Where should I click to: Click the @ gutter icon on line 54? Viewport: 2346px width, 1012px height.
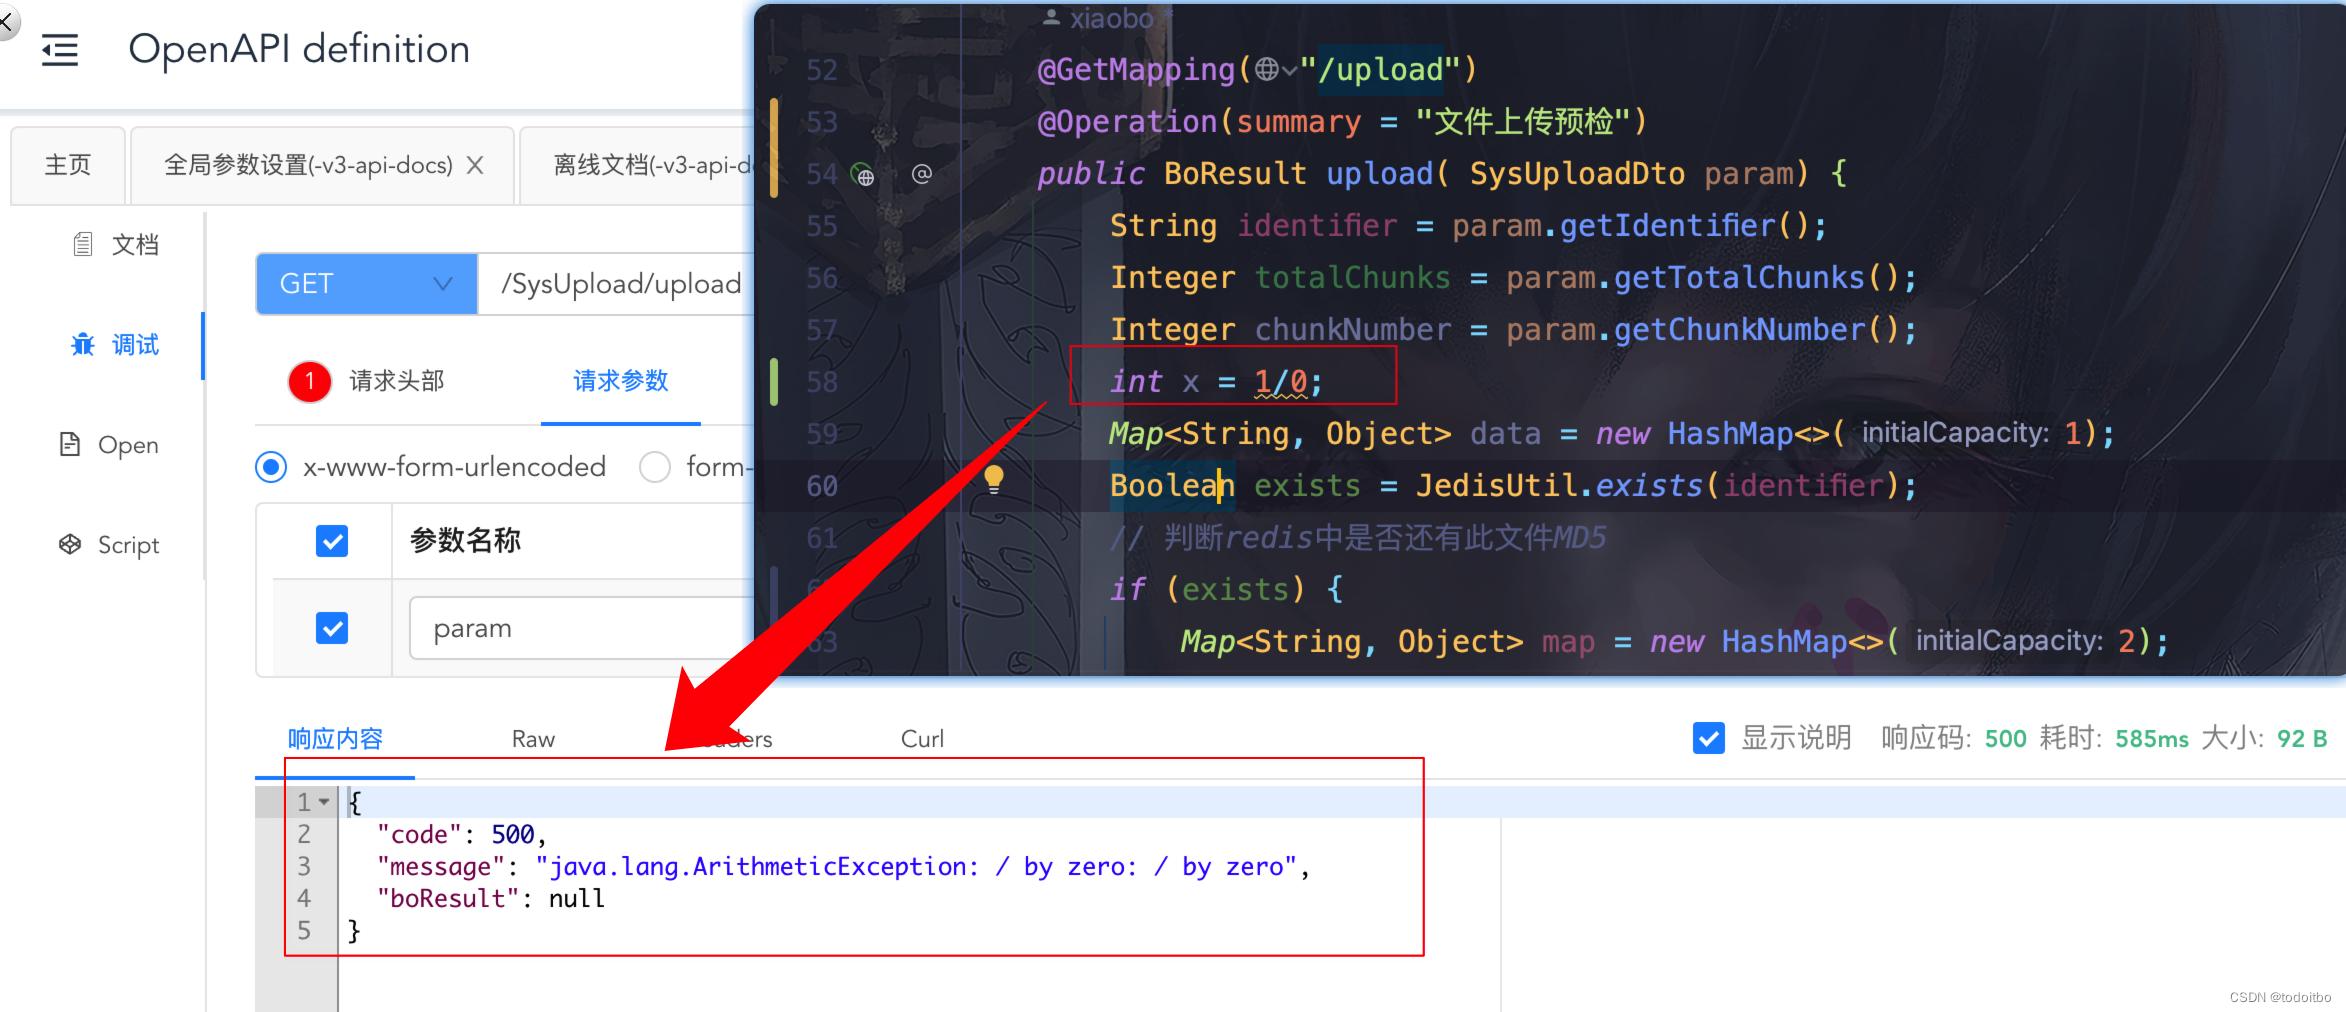click(x=922, y=174)
